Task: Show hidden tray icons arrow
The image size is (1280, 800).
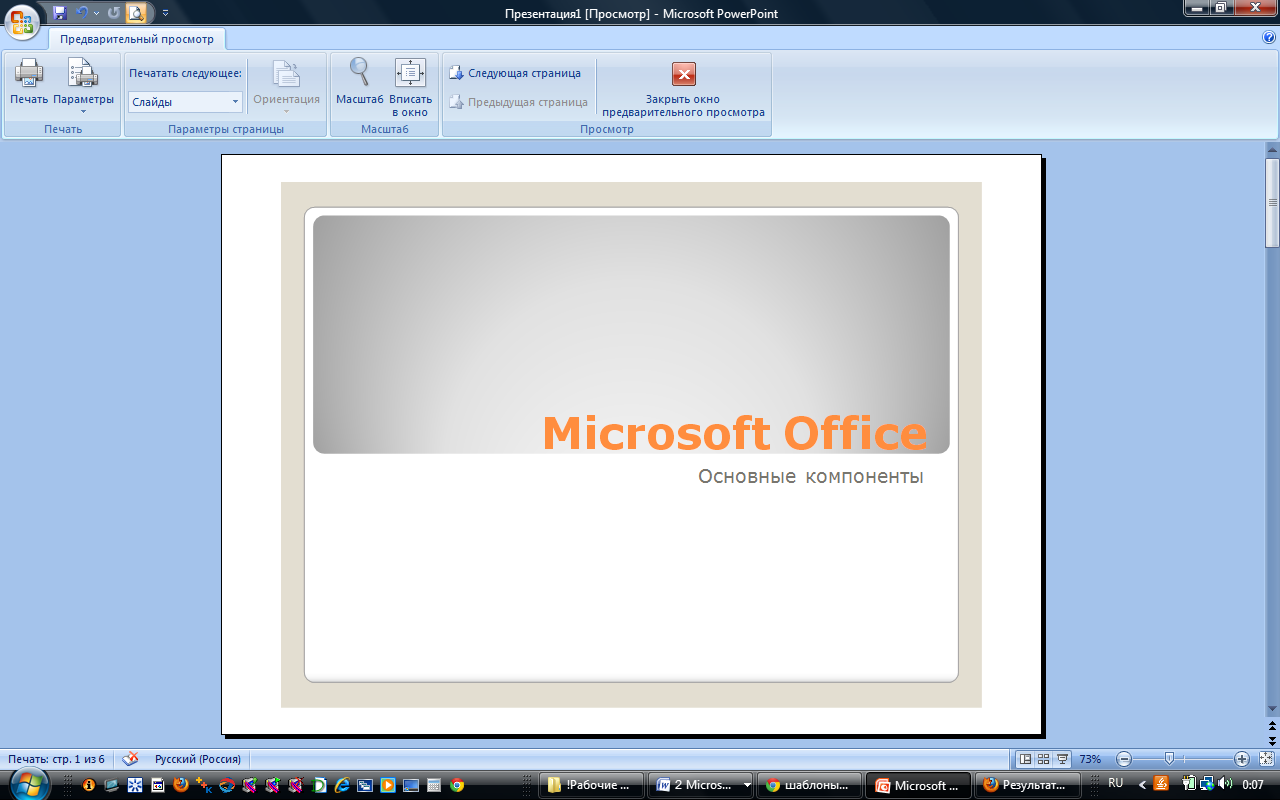Action: point(1143,785)
